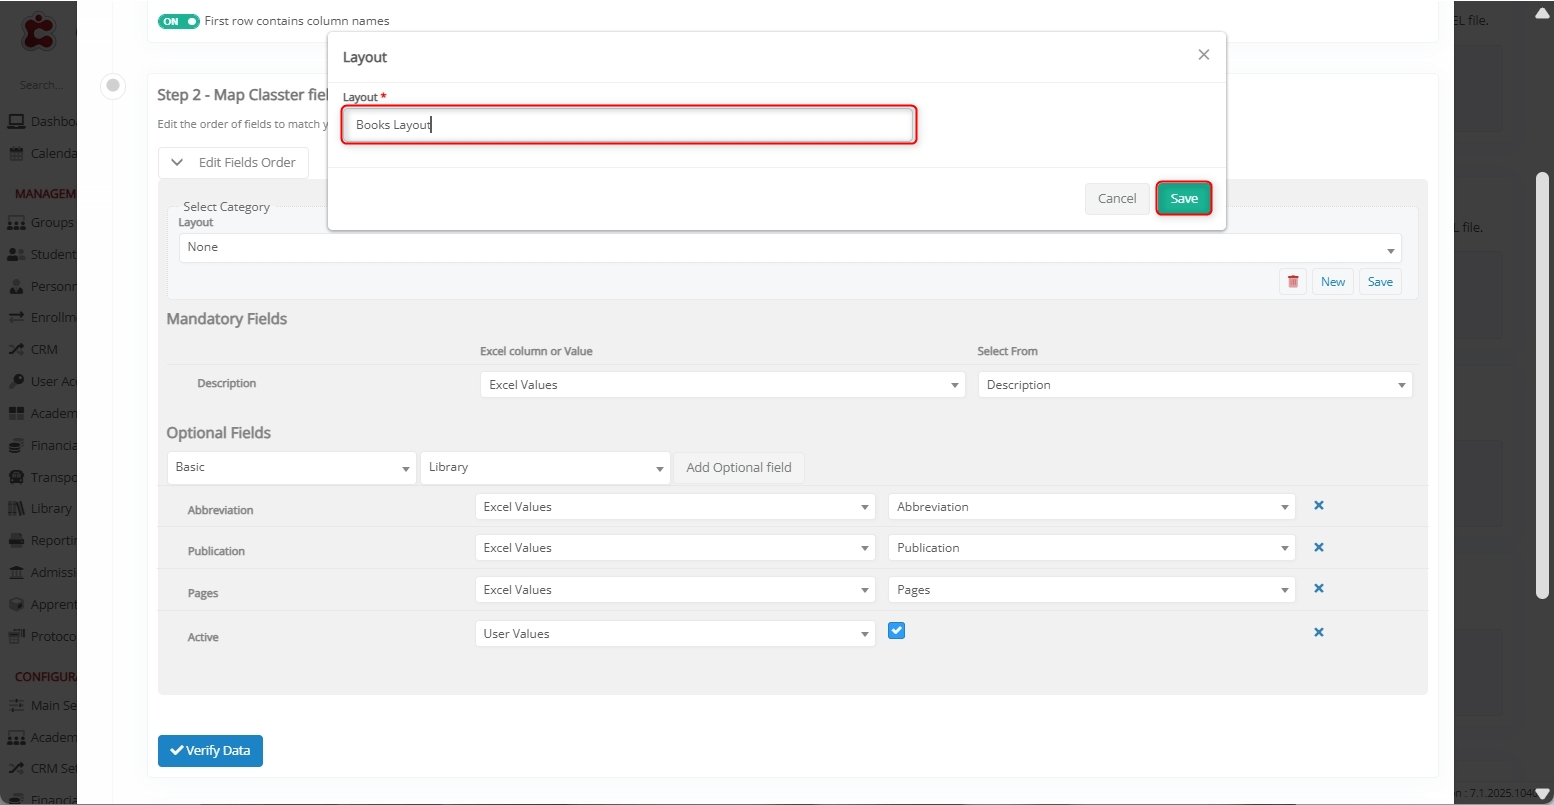Open the Description Select From dropdown
Screen dimensions: 1554x805
click(x=1194, y=385)
